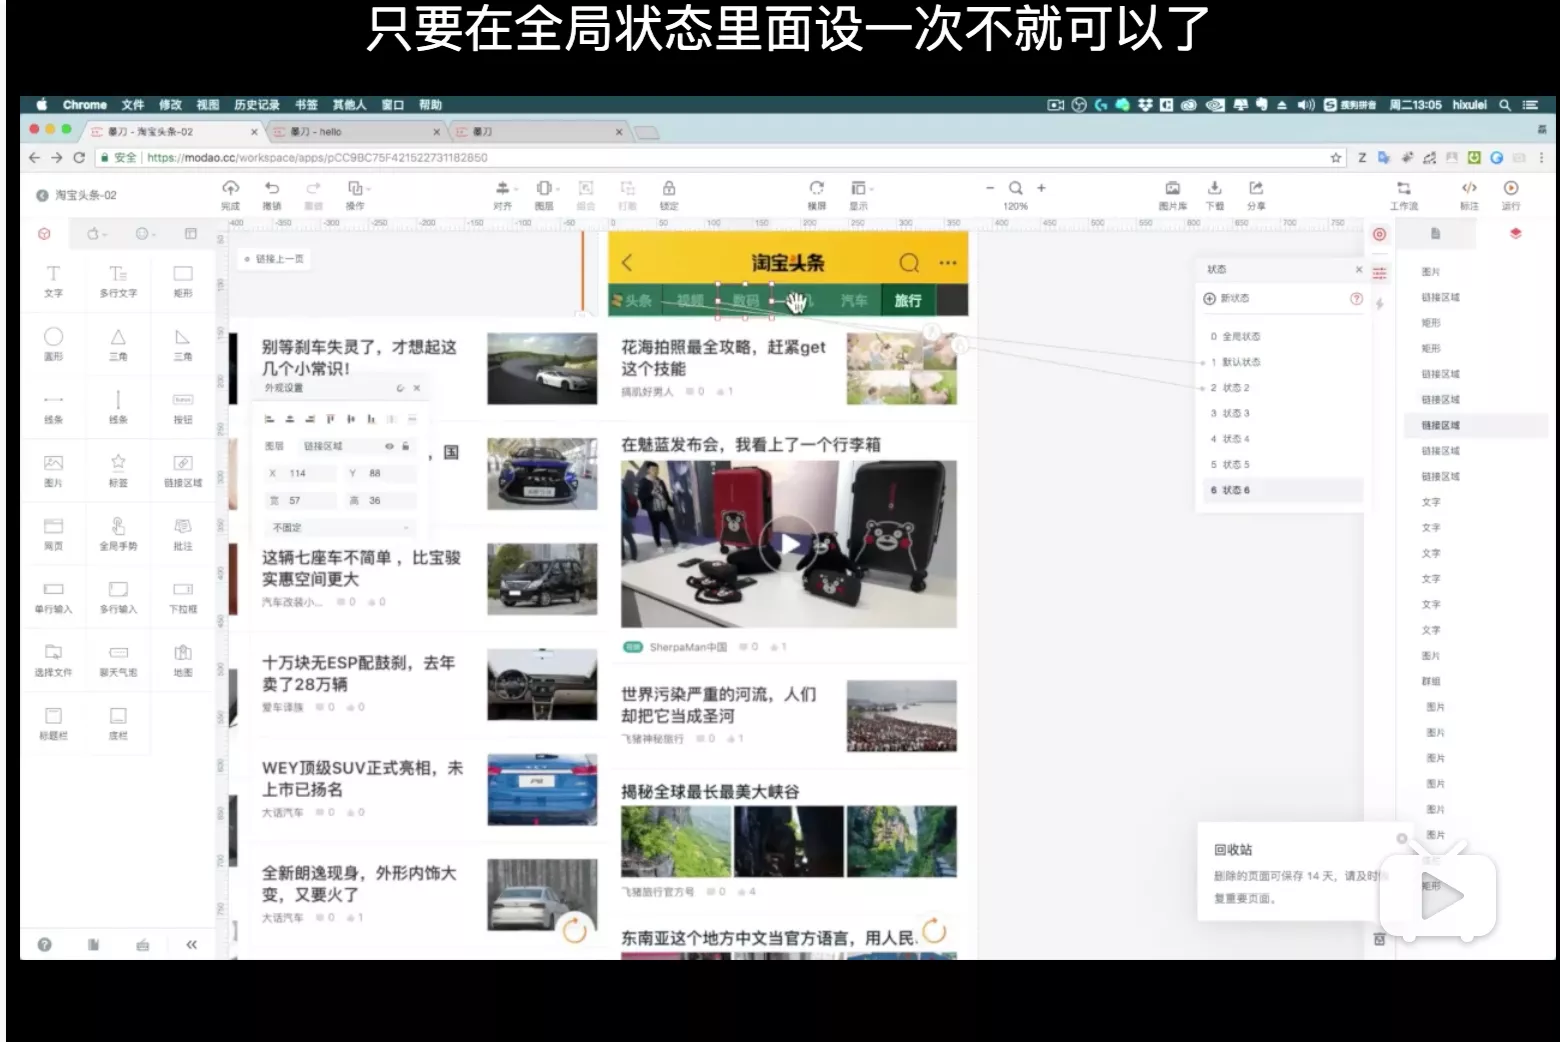Expand the smiley icon library dropdown
This screenshot has height=1042, width=1560.
(x=145, y=234)
